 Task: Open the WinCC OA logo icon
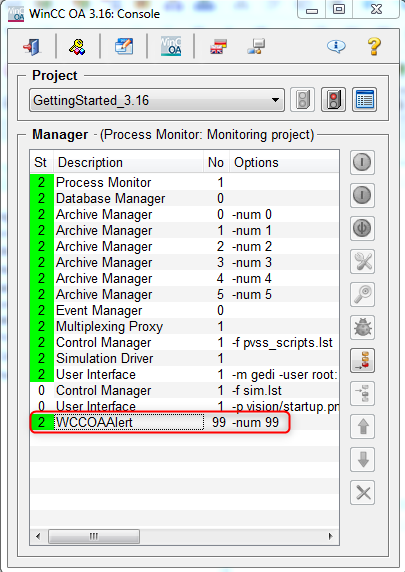tap(171, 46)
